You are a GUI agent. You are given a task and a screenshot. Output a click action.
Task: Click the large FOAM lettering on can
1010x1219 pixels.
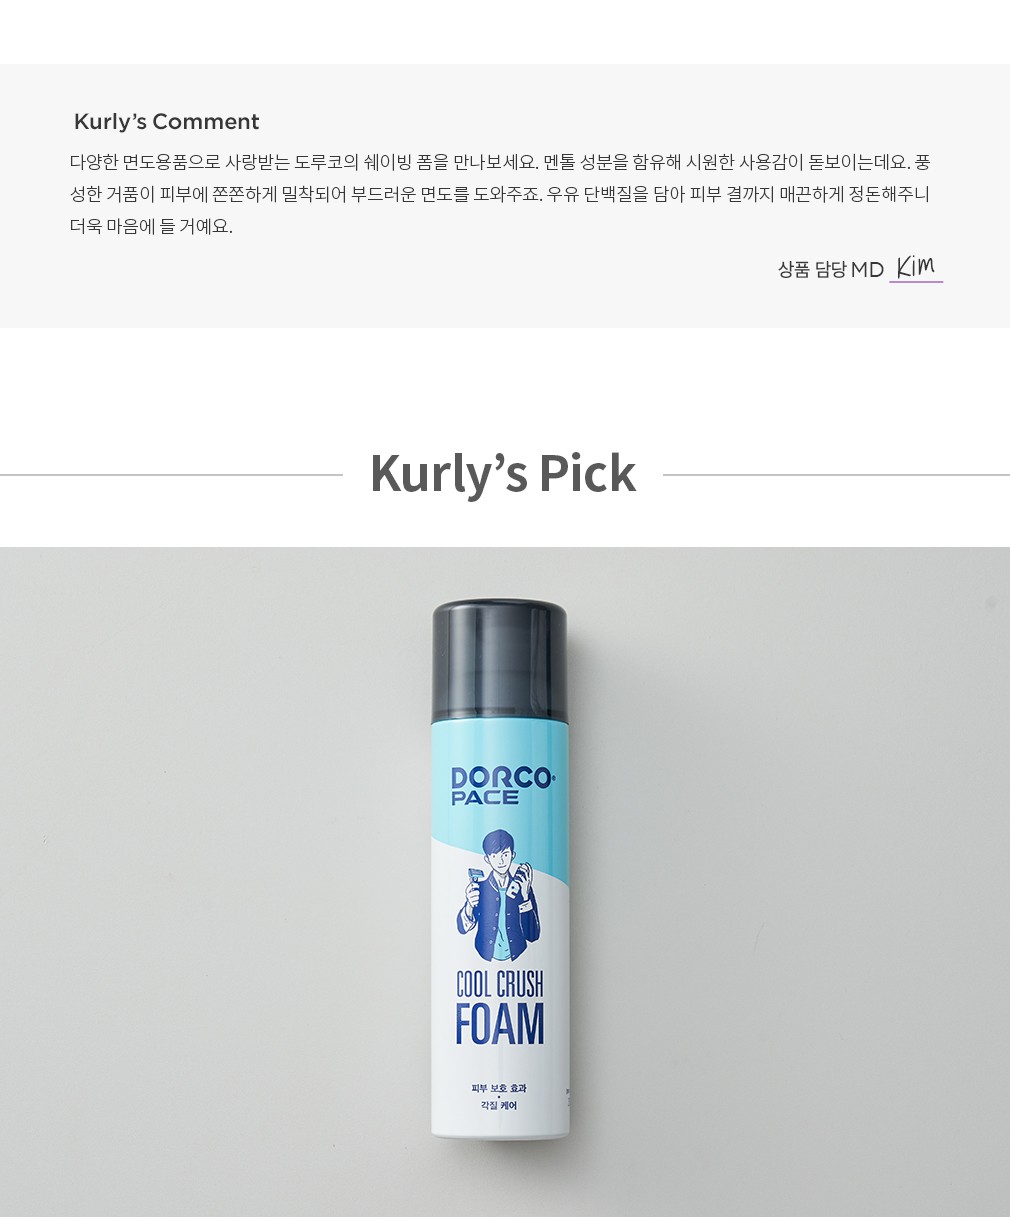pos(500,1024)
